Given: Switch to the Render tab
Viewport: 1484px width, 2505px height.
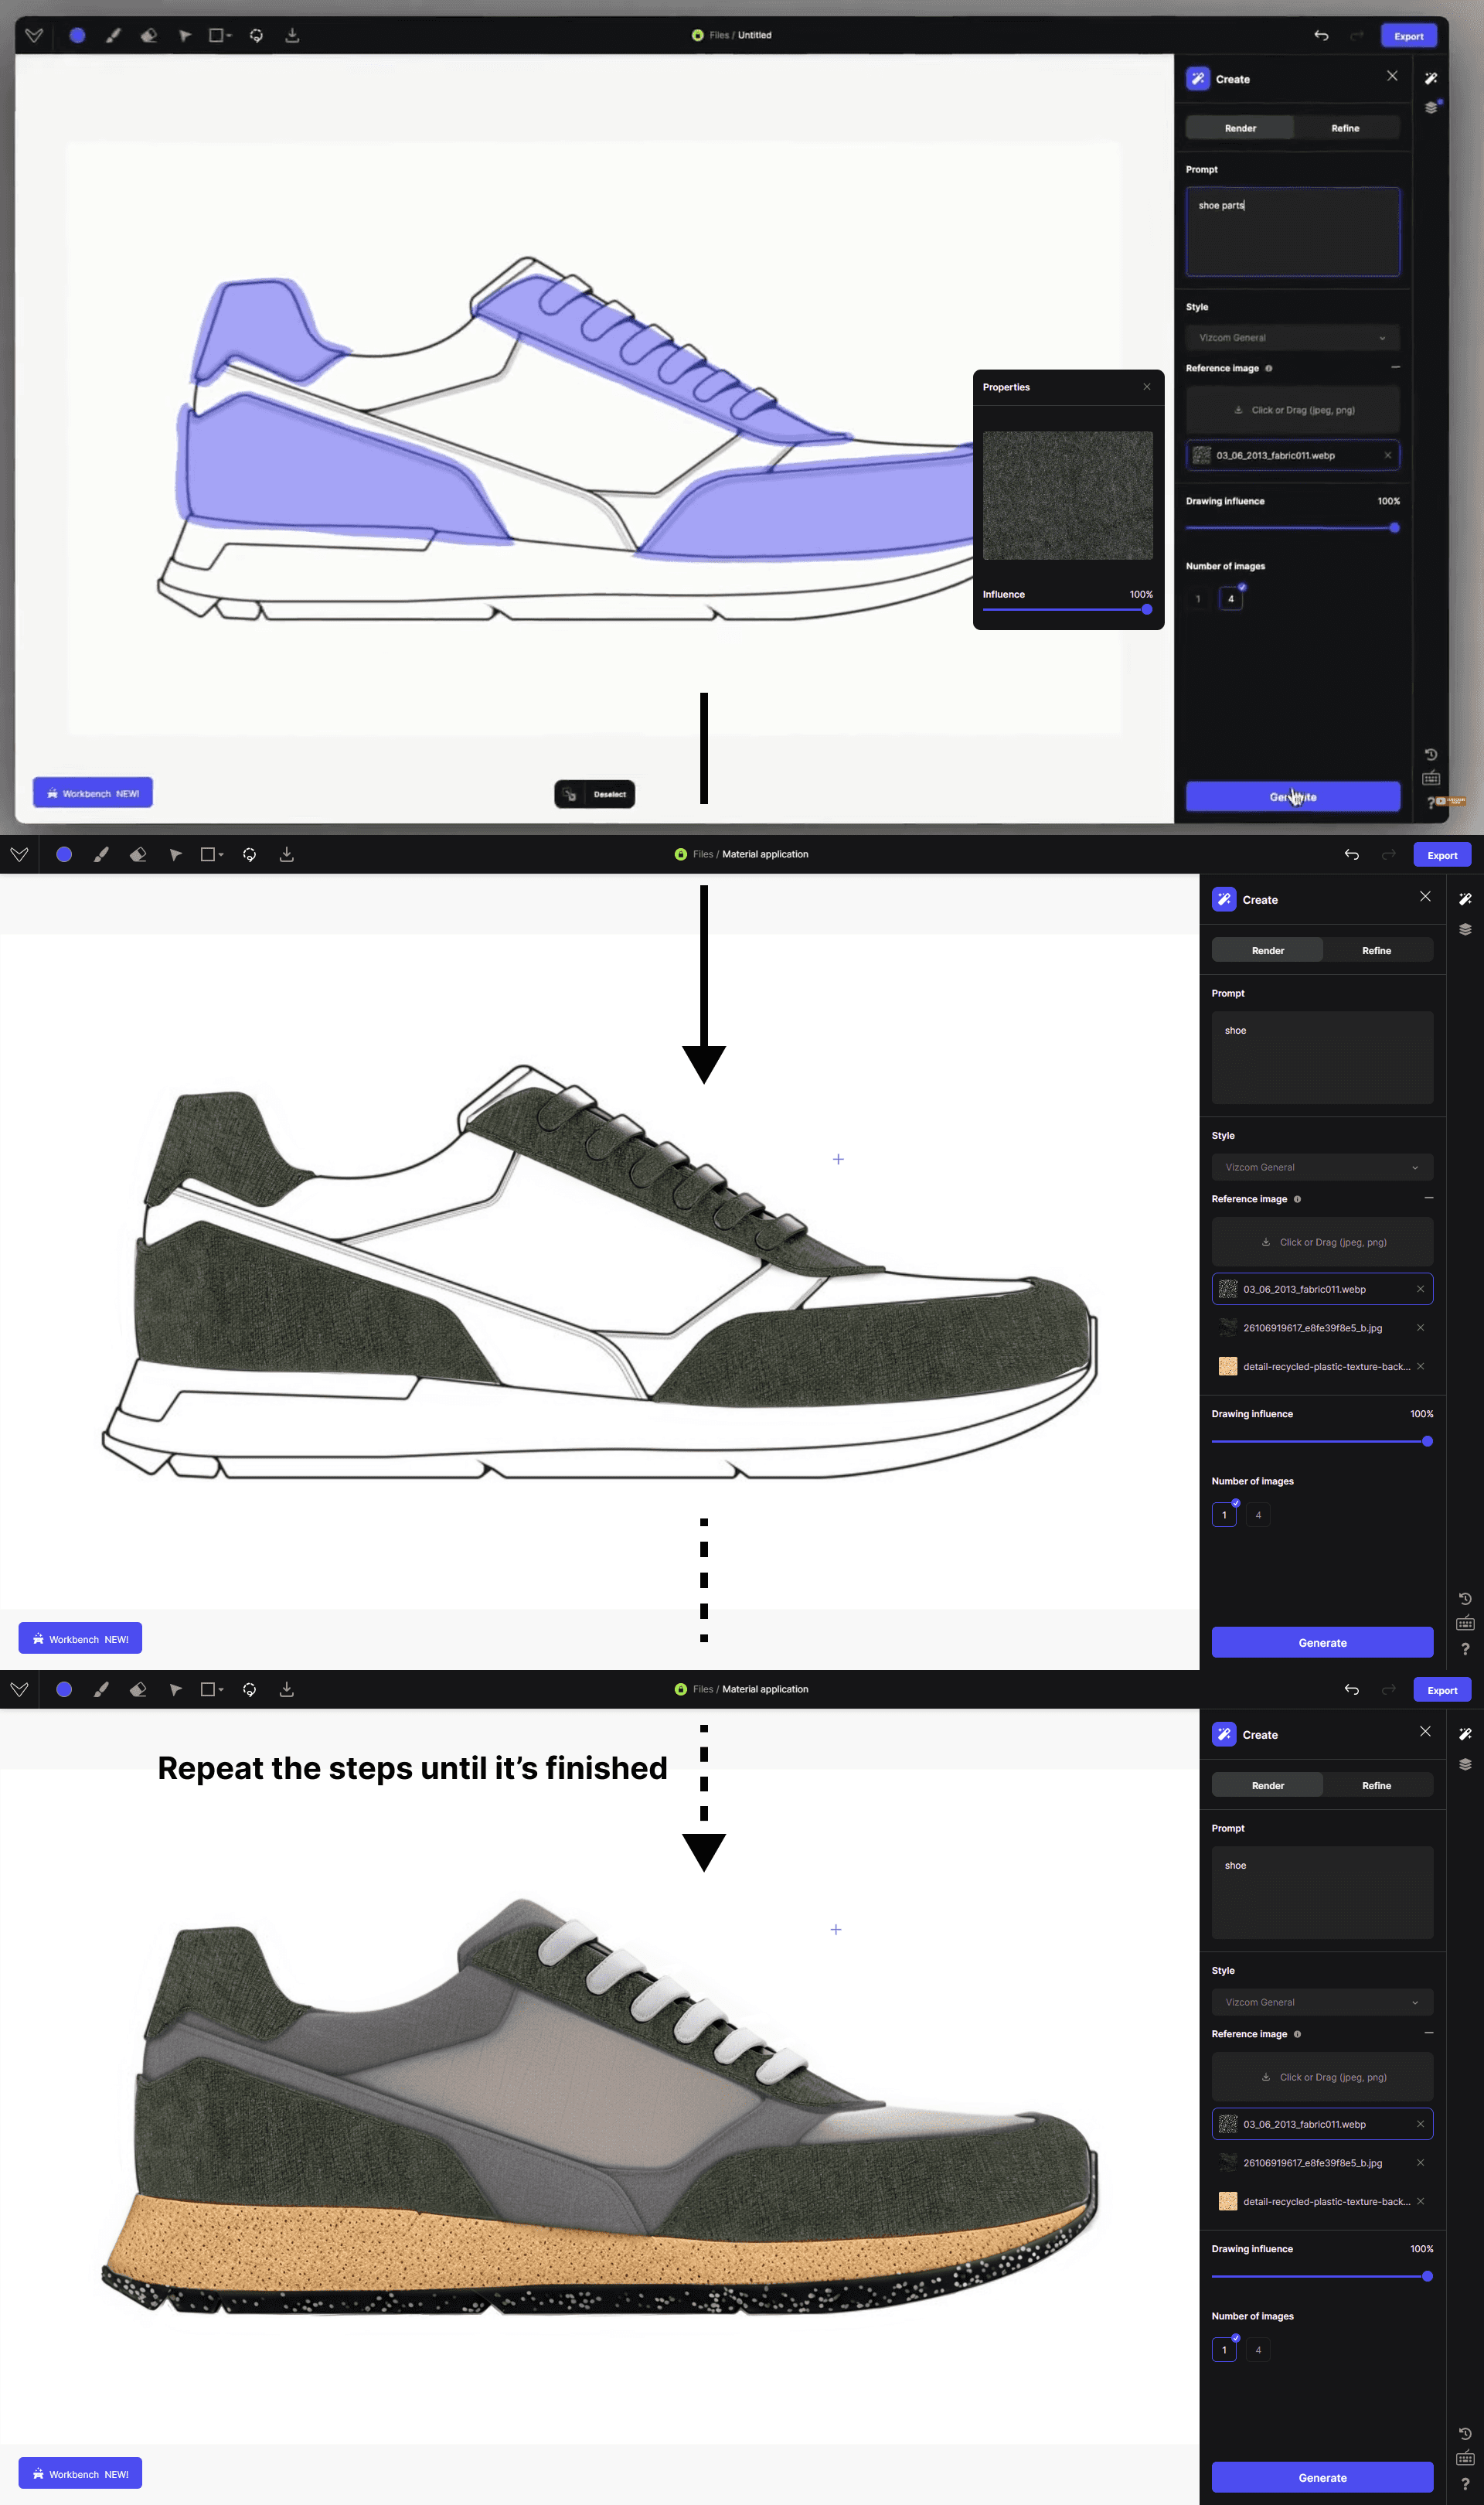Looking at the screenshot, I should click(x=1240, y=127).
